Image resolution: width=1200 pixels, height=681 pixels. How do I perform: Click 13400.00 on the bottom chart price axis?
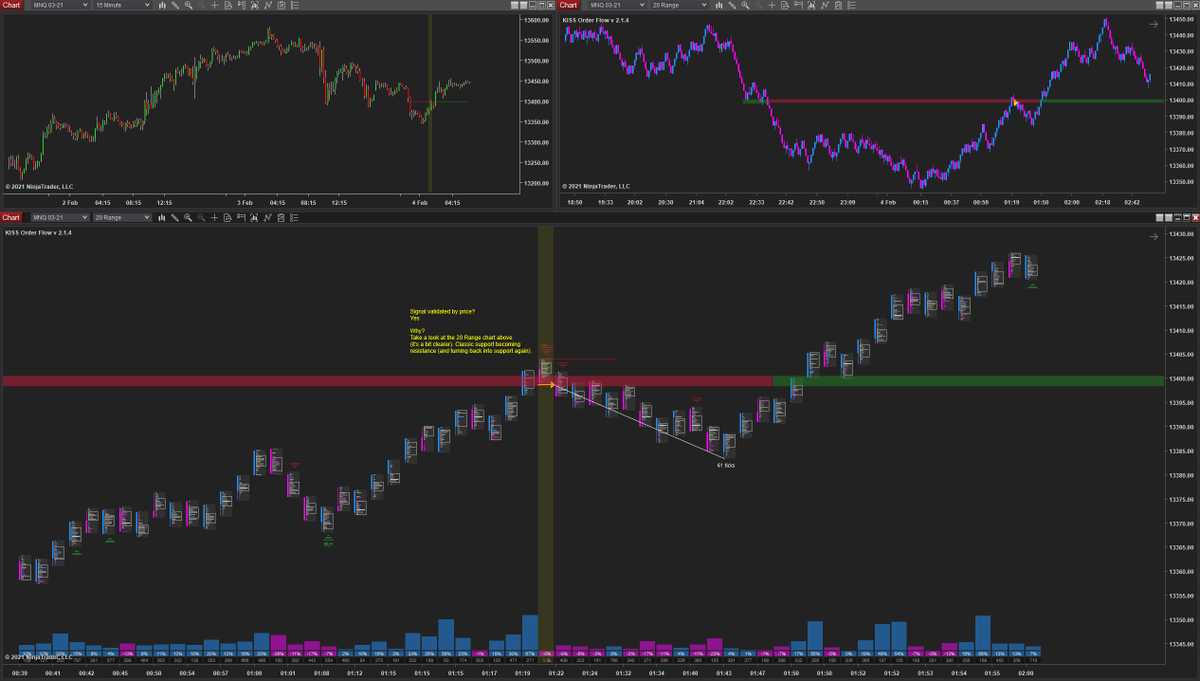(x=1182, y=379)
